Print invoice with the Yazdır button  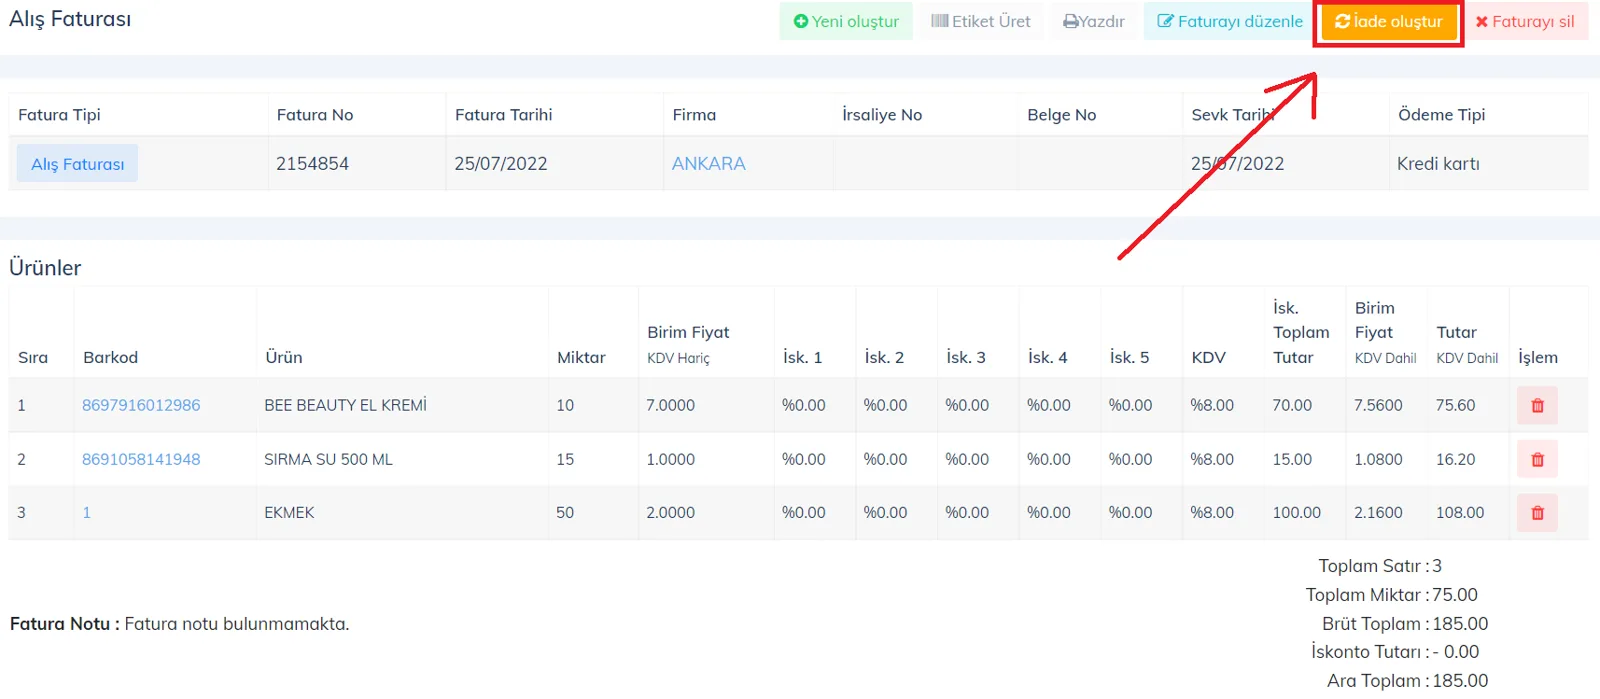coord(1094,21)
